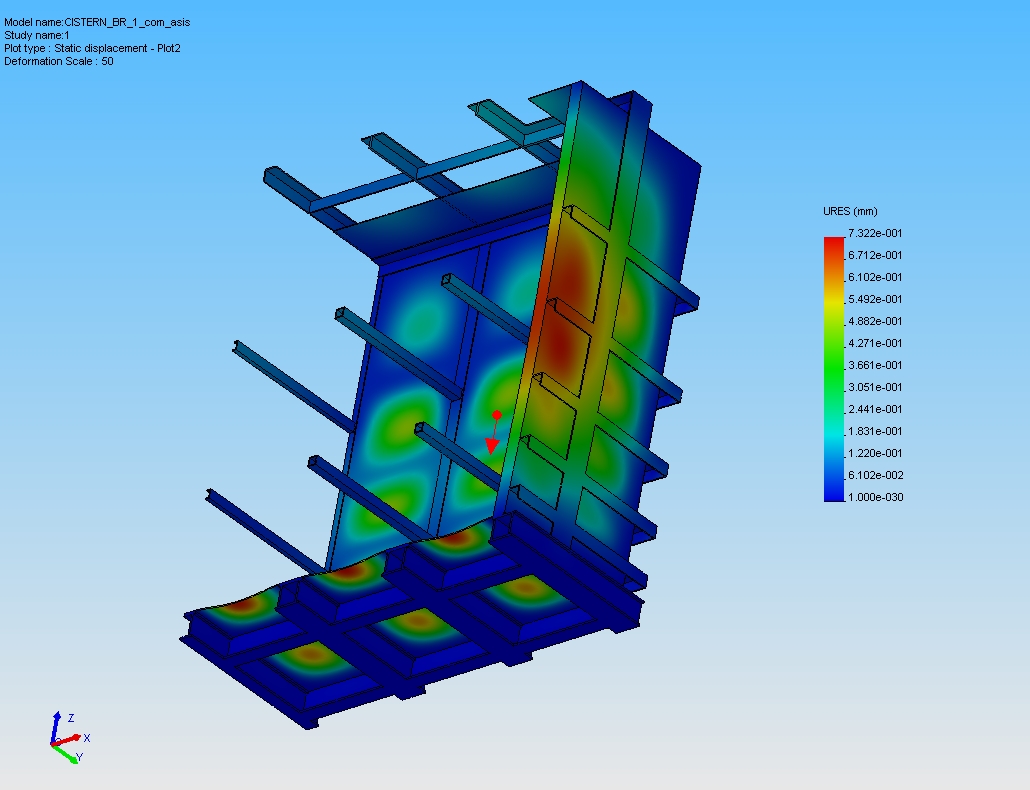Click the legend minimum value 1.000e-030
The image size is (1030, 790).
(x=875, y=497)
